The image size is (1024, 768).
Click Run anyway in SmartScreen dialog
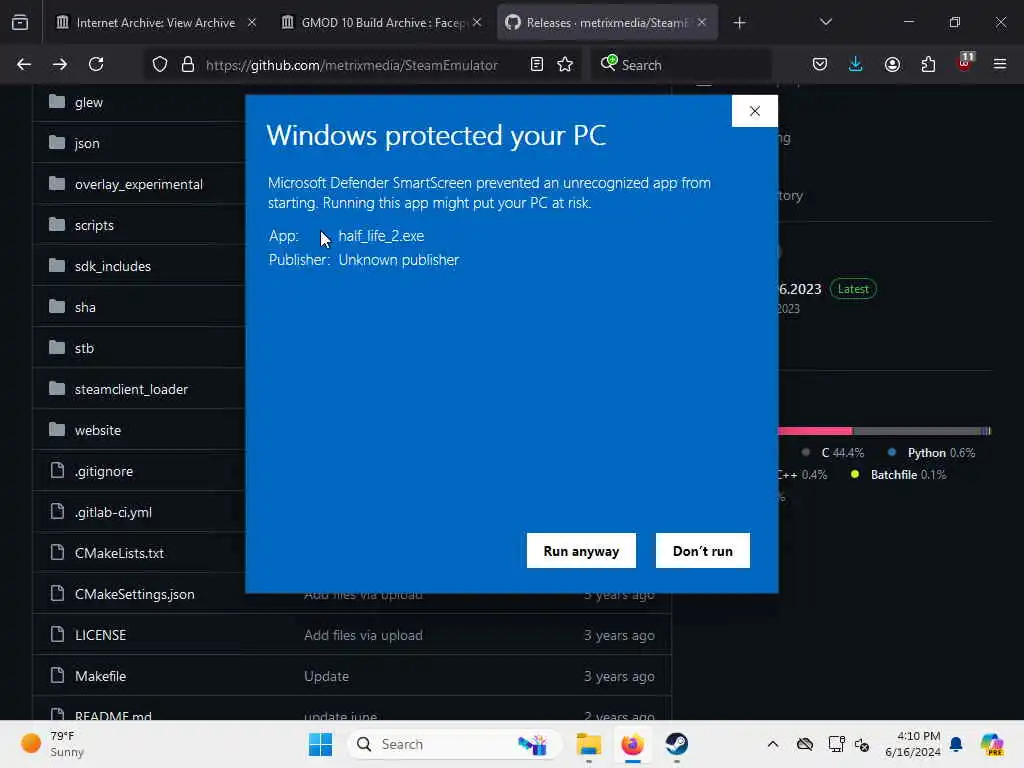pos(581,551)
